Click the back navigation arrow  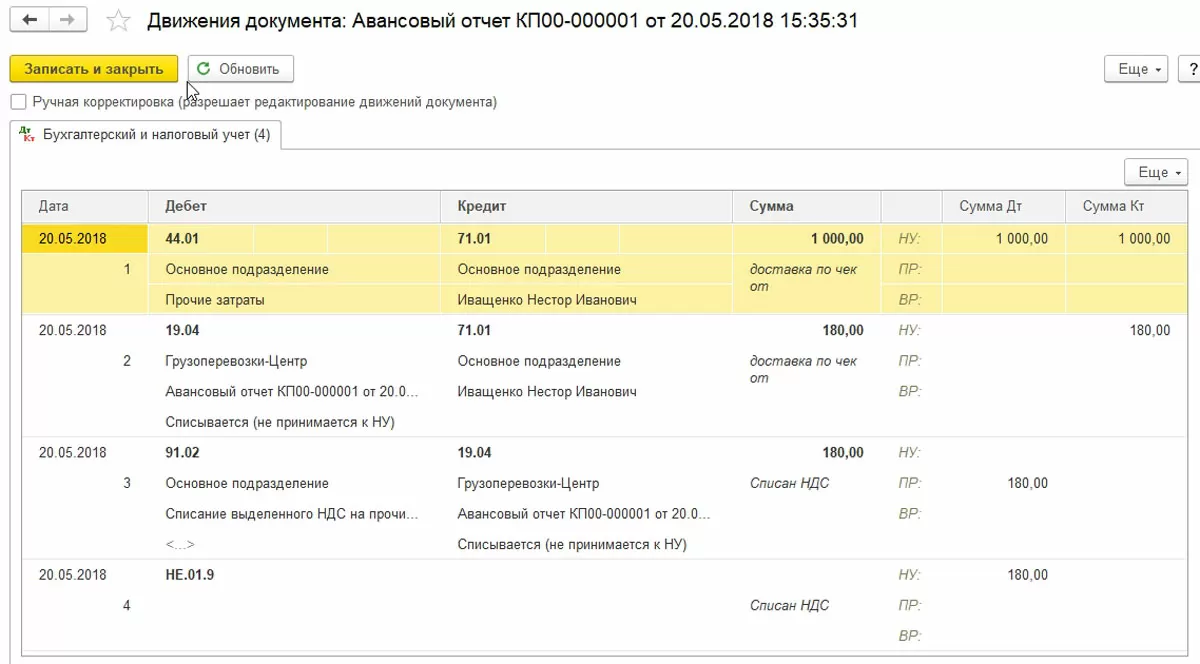tap(29, 20)
